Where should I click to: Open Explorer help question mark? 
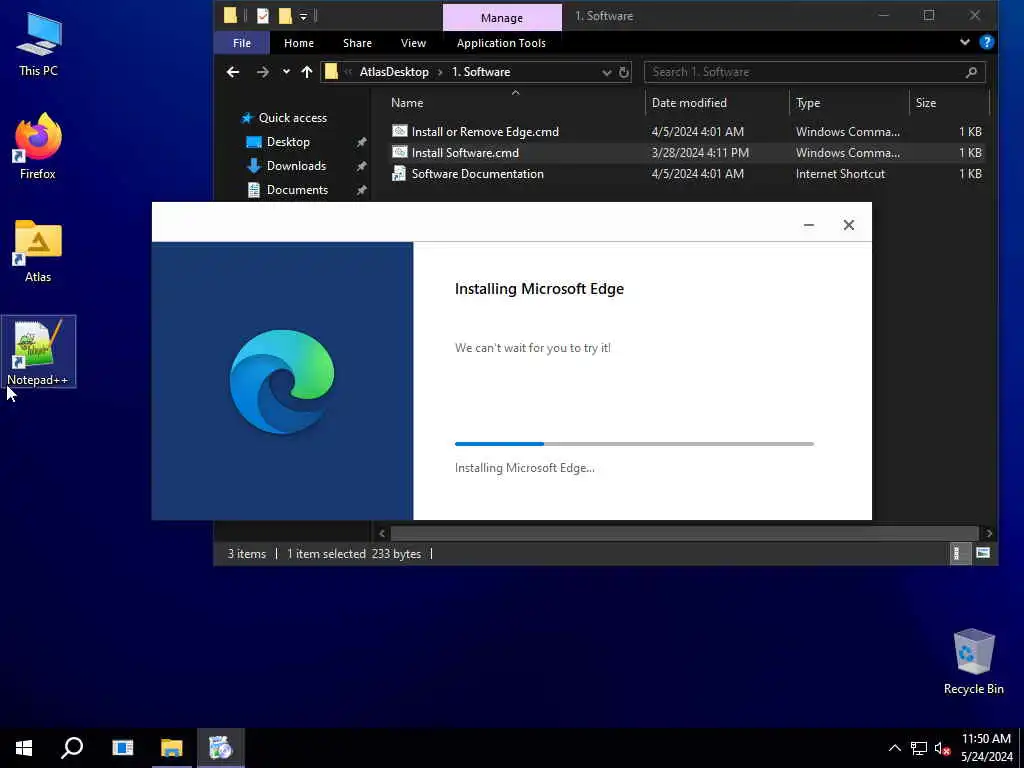pyautogui.click(x=987, y=42)
